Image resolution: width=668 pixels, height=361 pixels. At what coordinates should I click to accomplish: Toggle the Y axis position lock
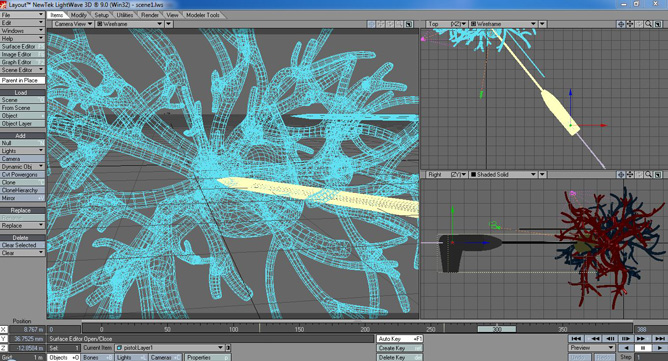[4, 339]
